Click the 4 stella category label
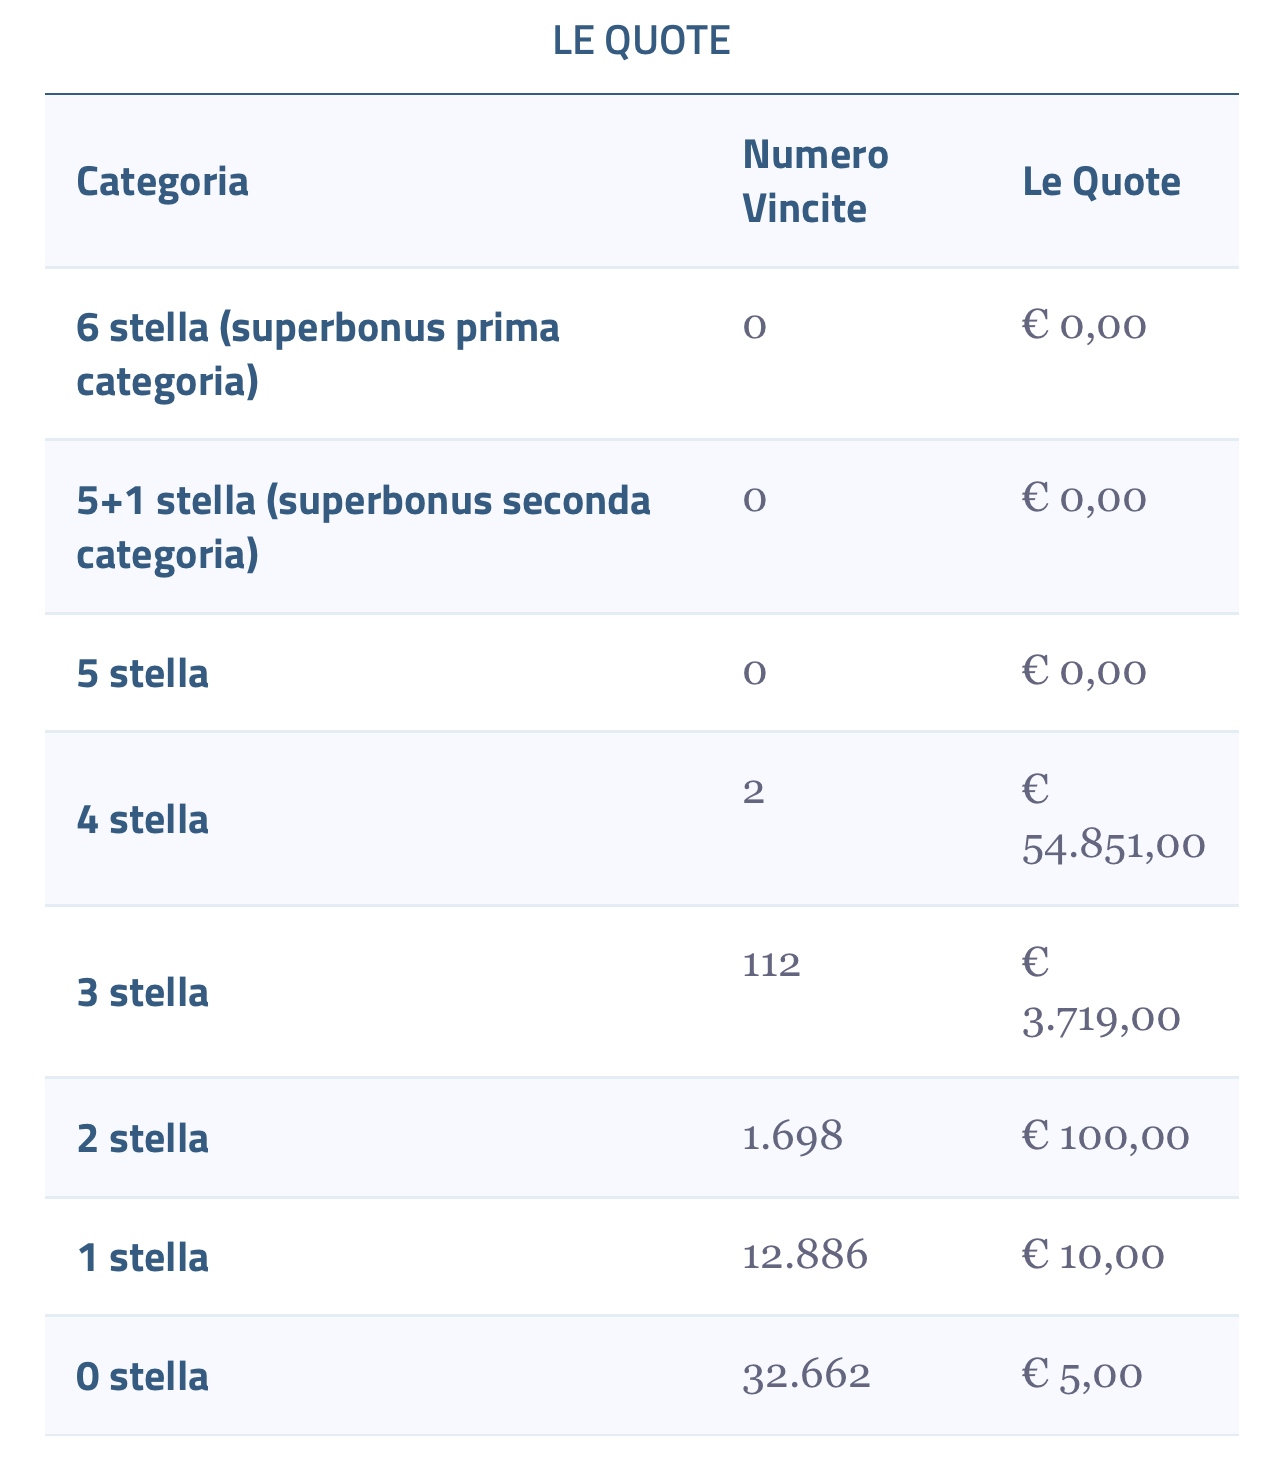Screen dimensions: 1284x1464 (142, 819)
